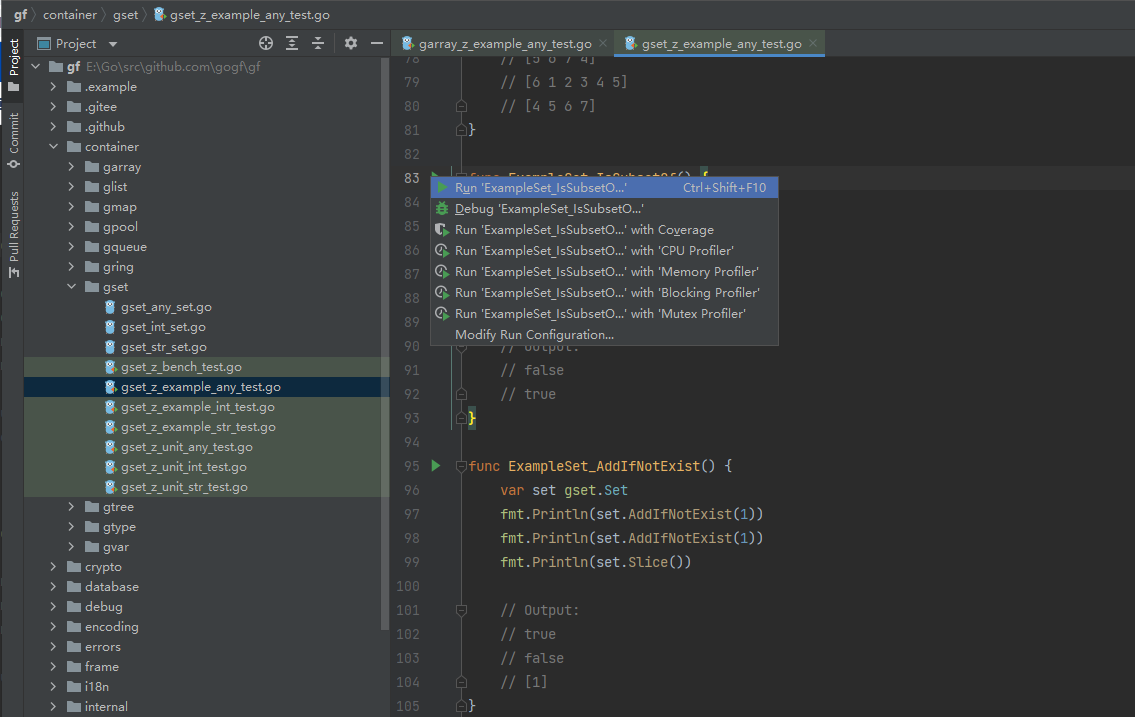Expand the garray folder
The height and width of the screenshot is (717, 1135).
tap(71, 167)
